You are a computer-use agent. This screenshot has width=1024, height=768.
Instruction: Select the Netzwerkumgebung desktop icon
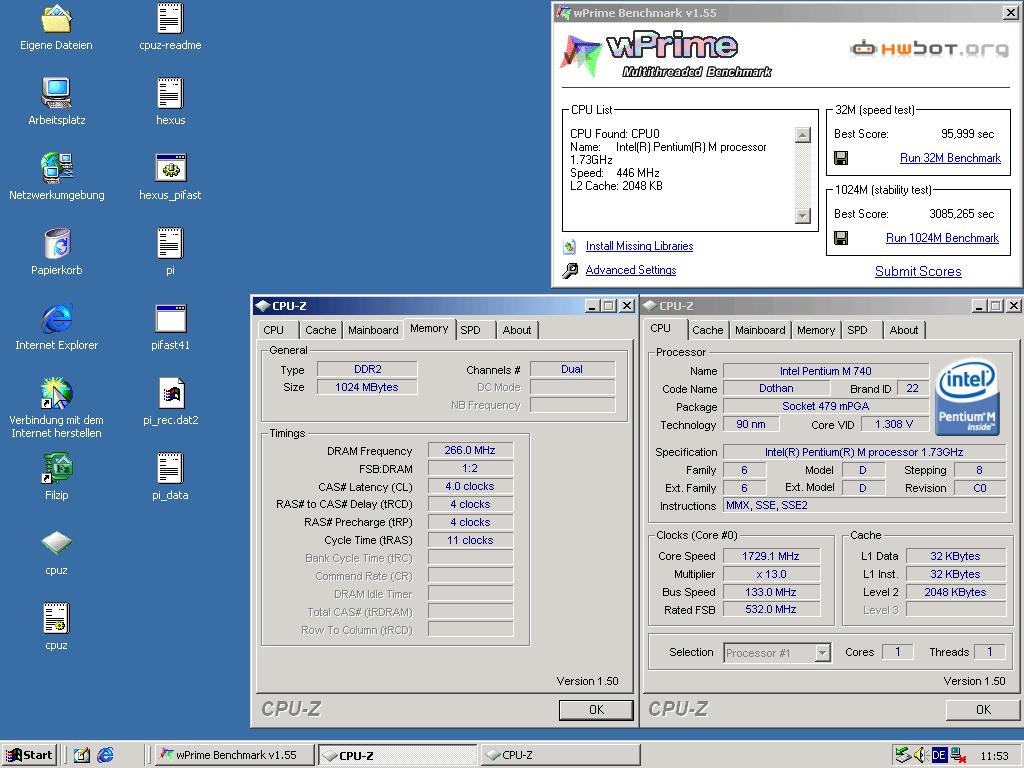pyautogui.click(x=56, y=168)
